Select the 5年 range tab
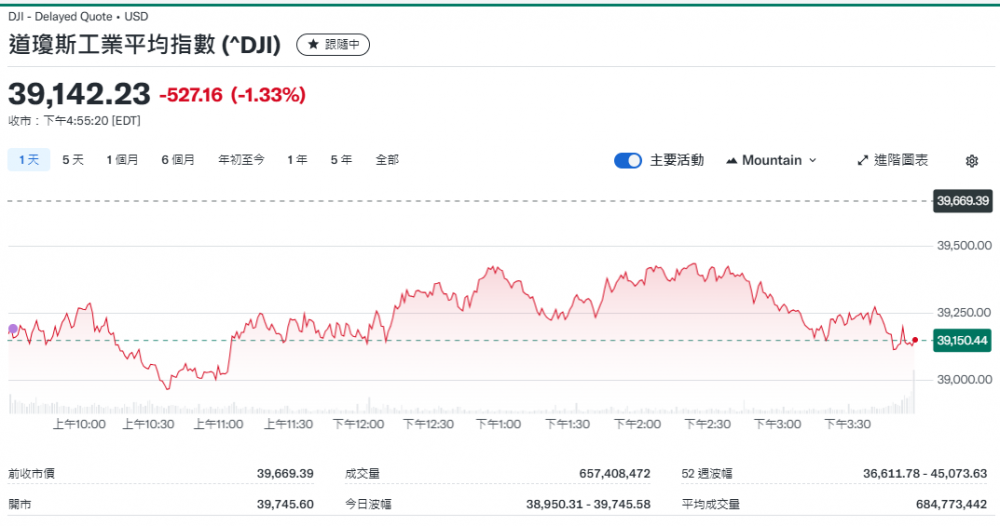 [341, 160]
